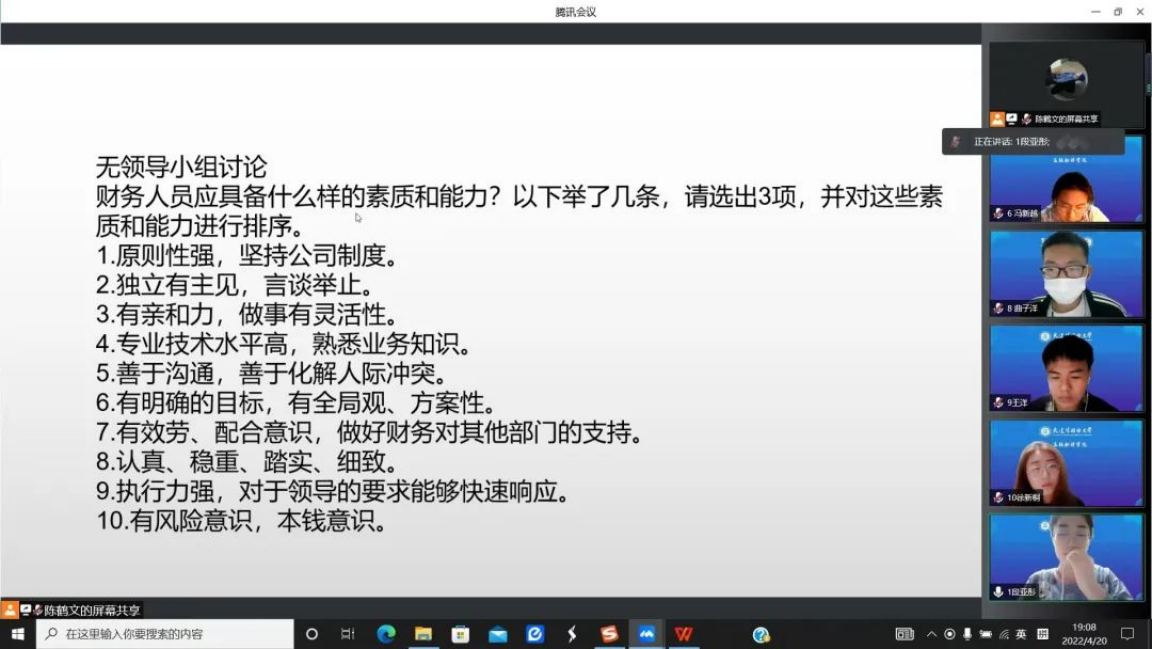Click the taskbar search input field

tap(160, 633)
